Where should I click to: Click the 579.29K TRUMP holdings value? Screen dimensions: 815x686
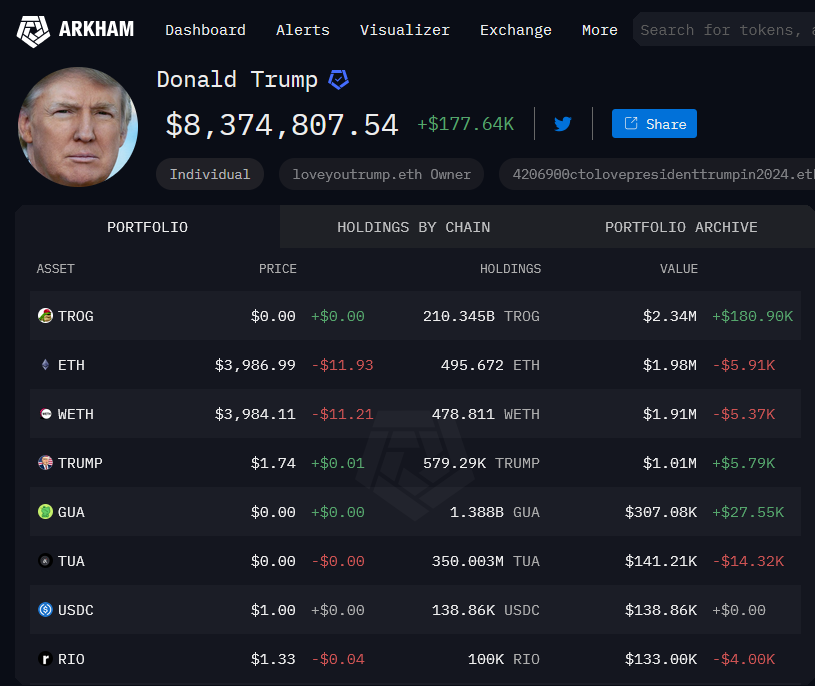tap(481, 463)
